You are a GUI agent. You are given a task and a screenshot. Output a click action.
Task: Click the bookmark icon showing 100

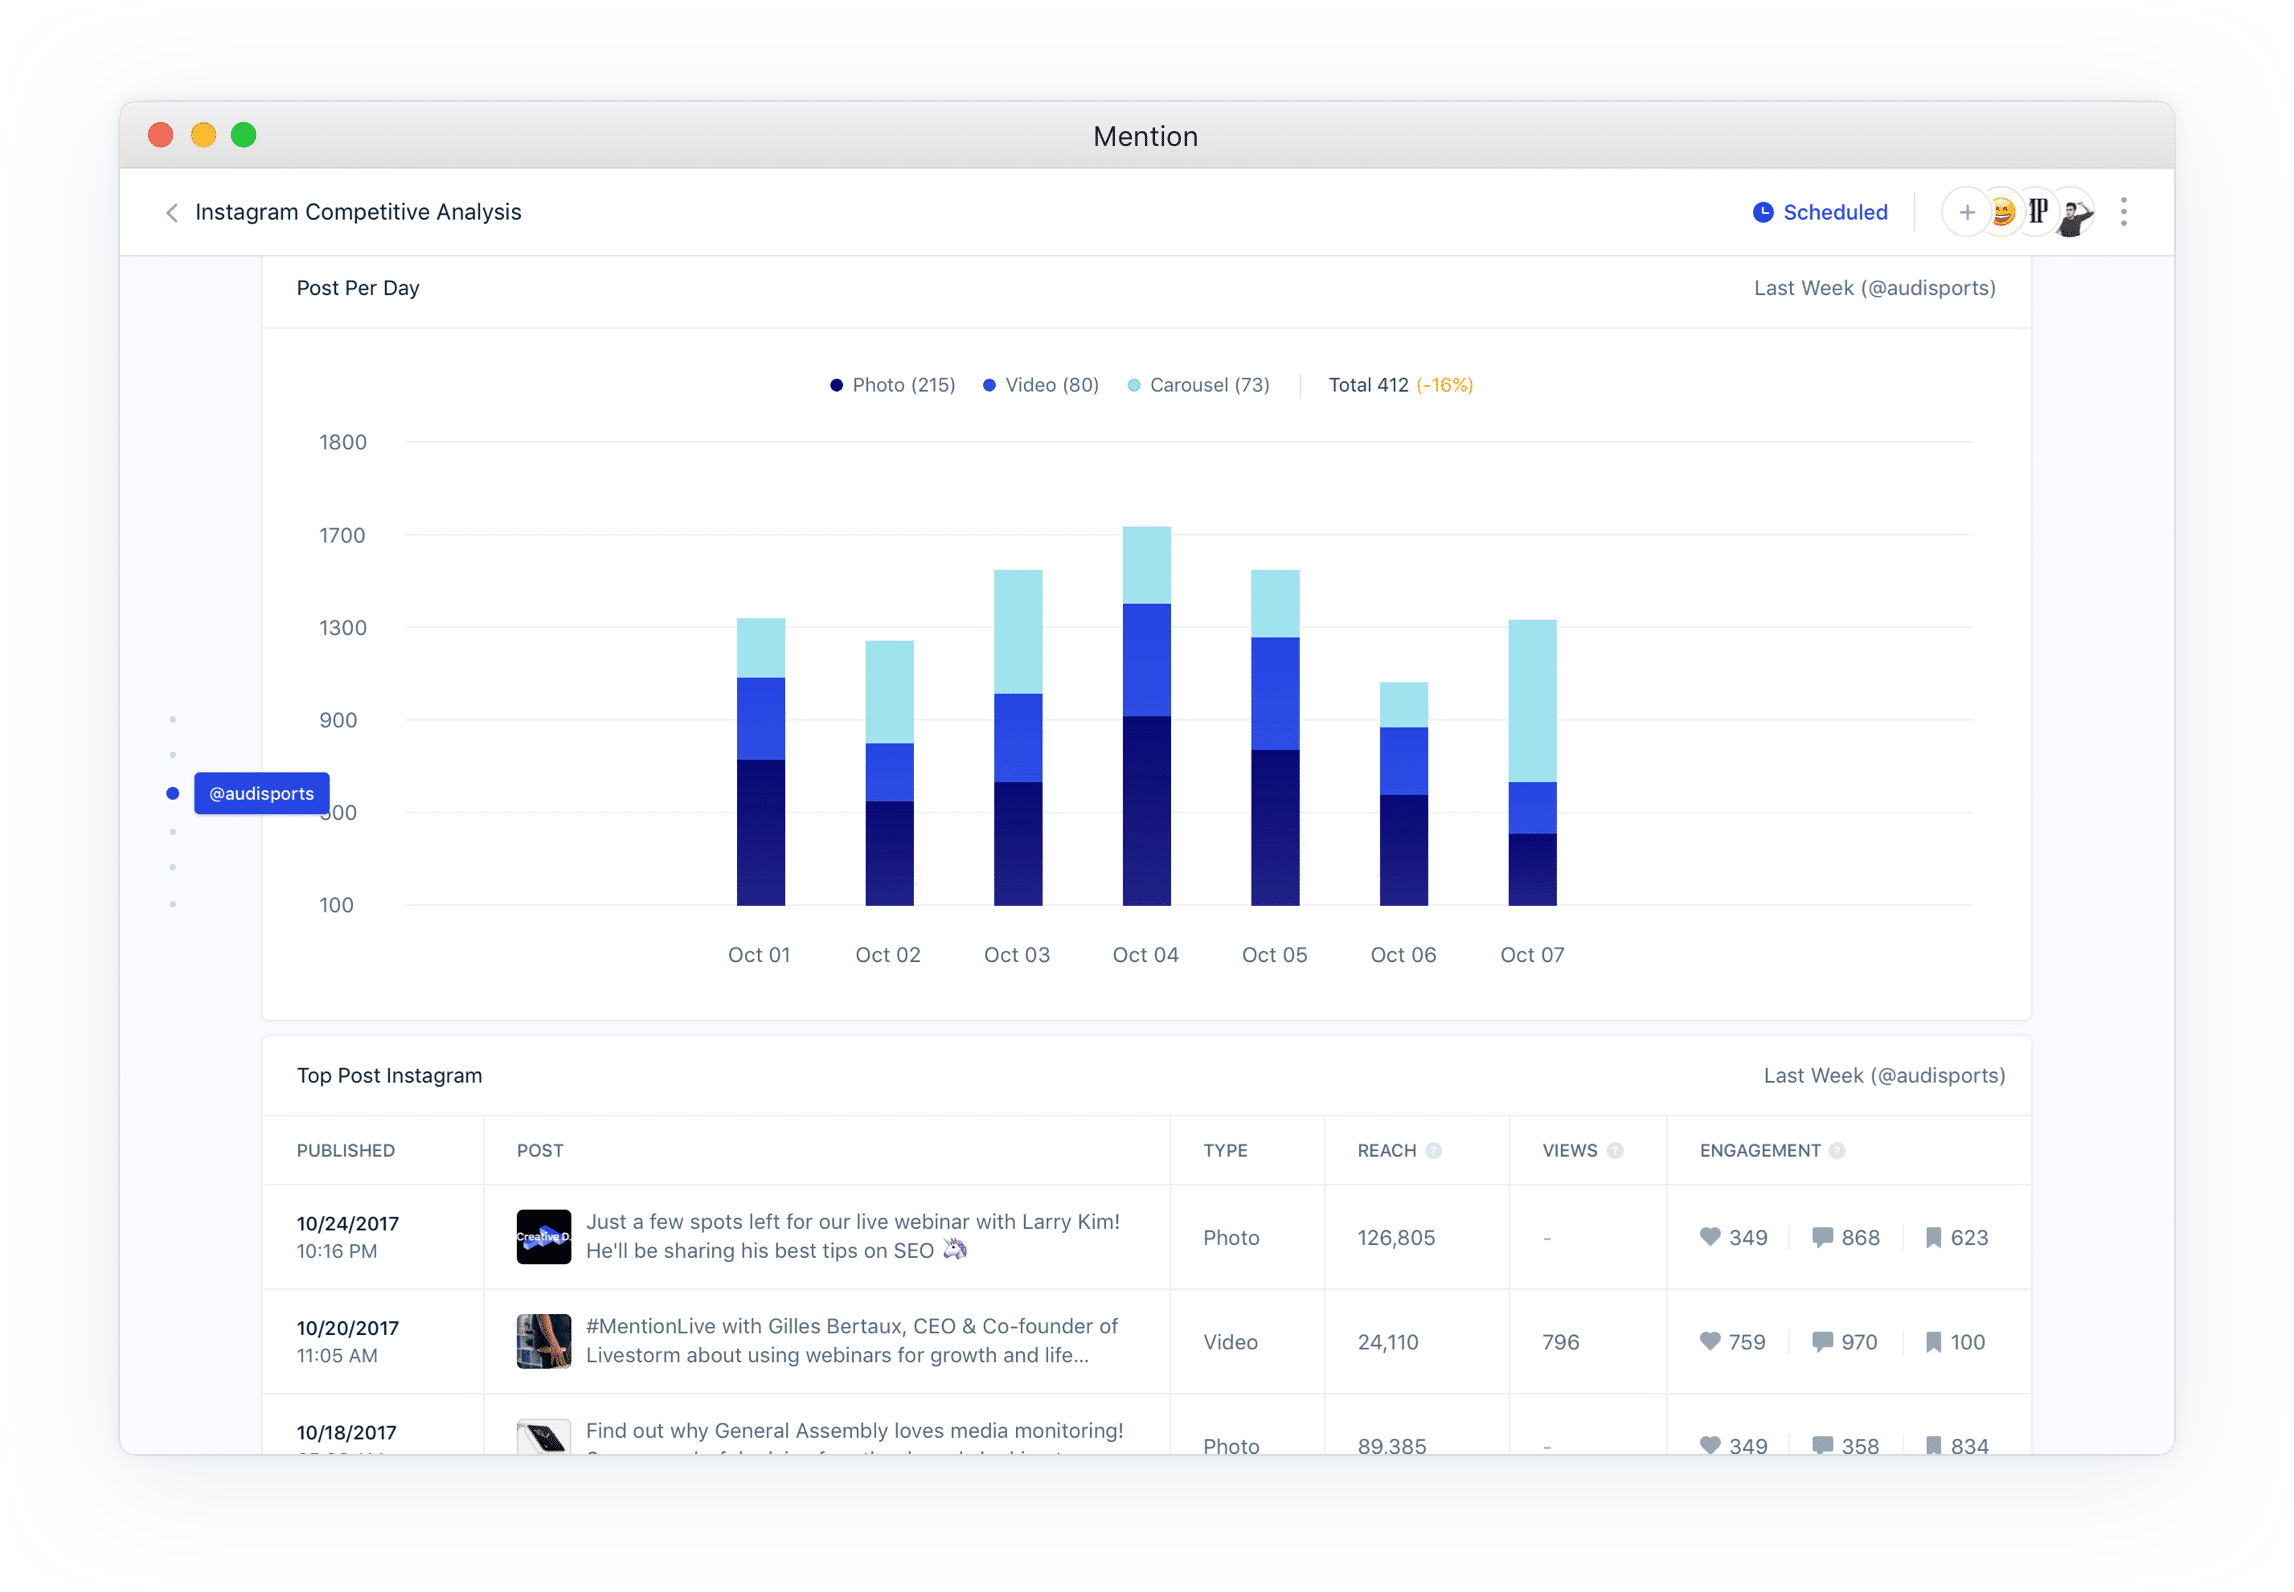(1933, 1341)
